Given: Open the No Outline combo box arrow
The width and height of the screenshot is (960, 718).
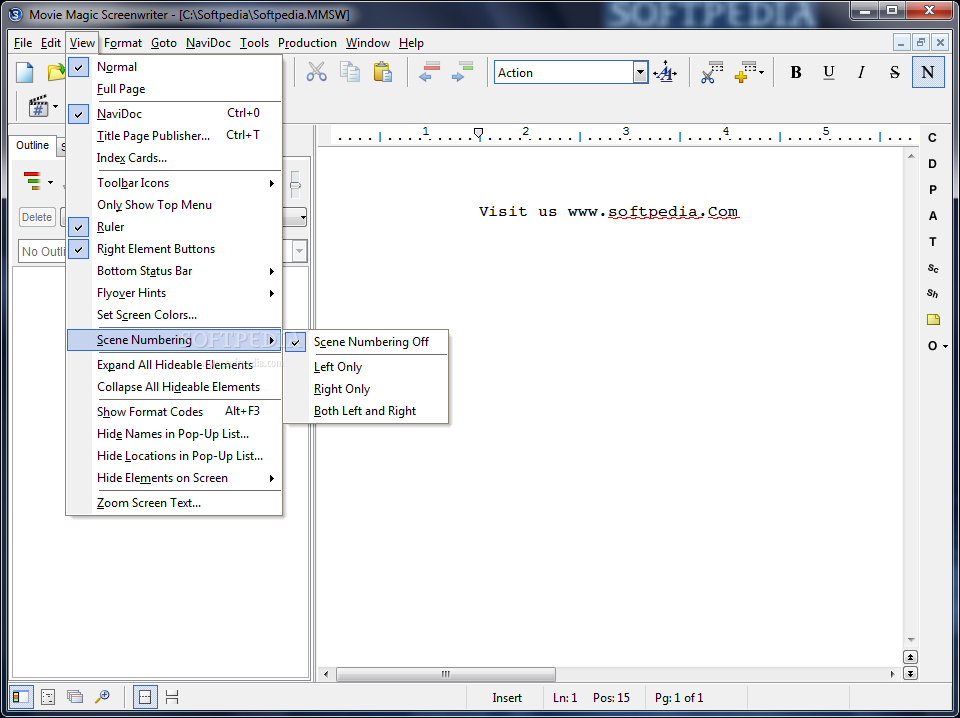Looking at the screenshot, I should pos(299,251).
